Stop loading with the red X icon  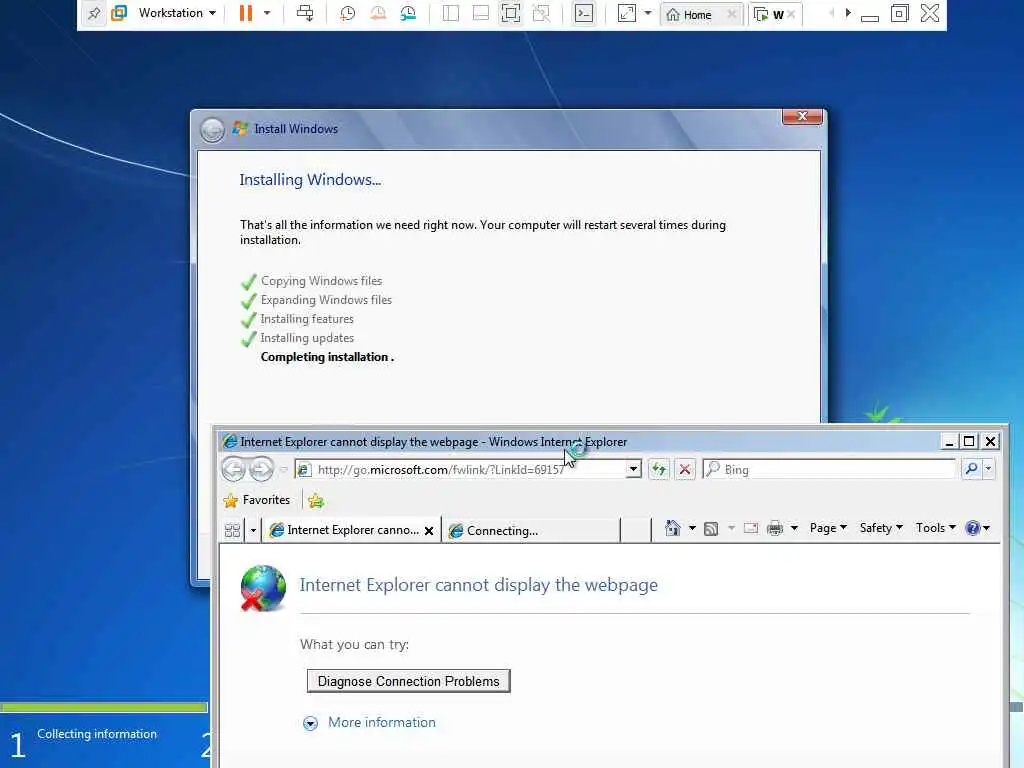684,469
